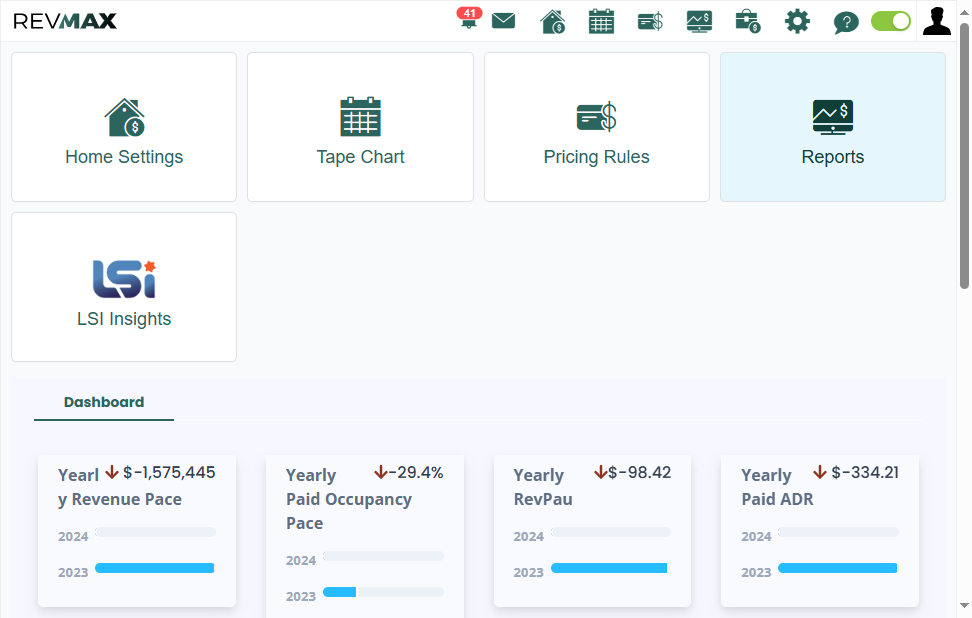Open the tape chart calendar icon in top bar
972x618 pixels.
point(601,22)
